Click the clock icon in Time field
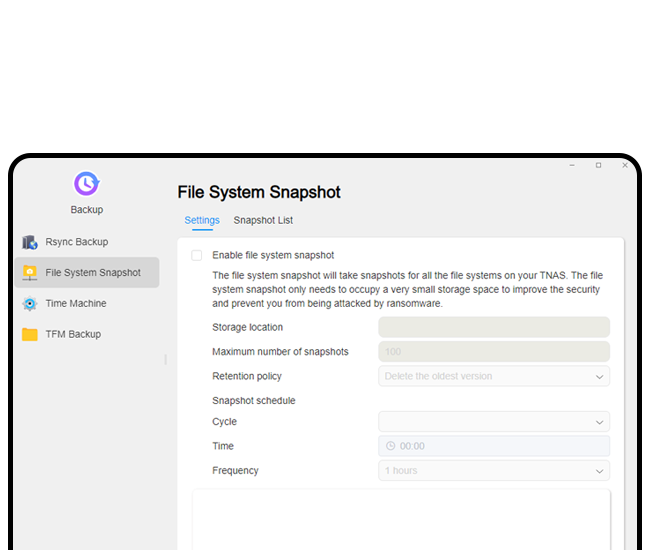The width and height of the screenshot is (648, 550). pos(390,446)
